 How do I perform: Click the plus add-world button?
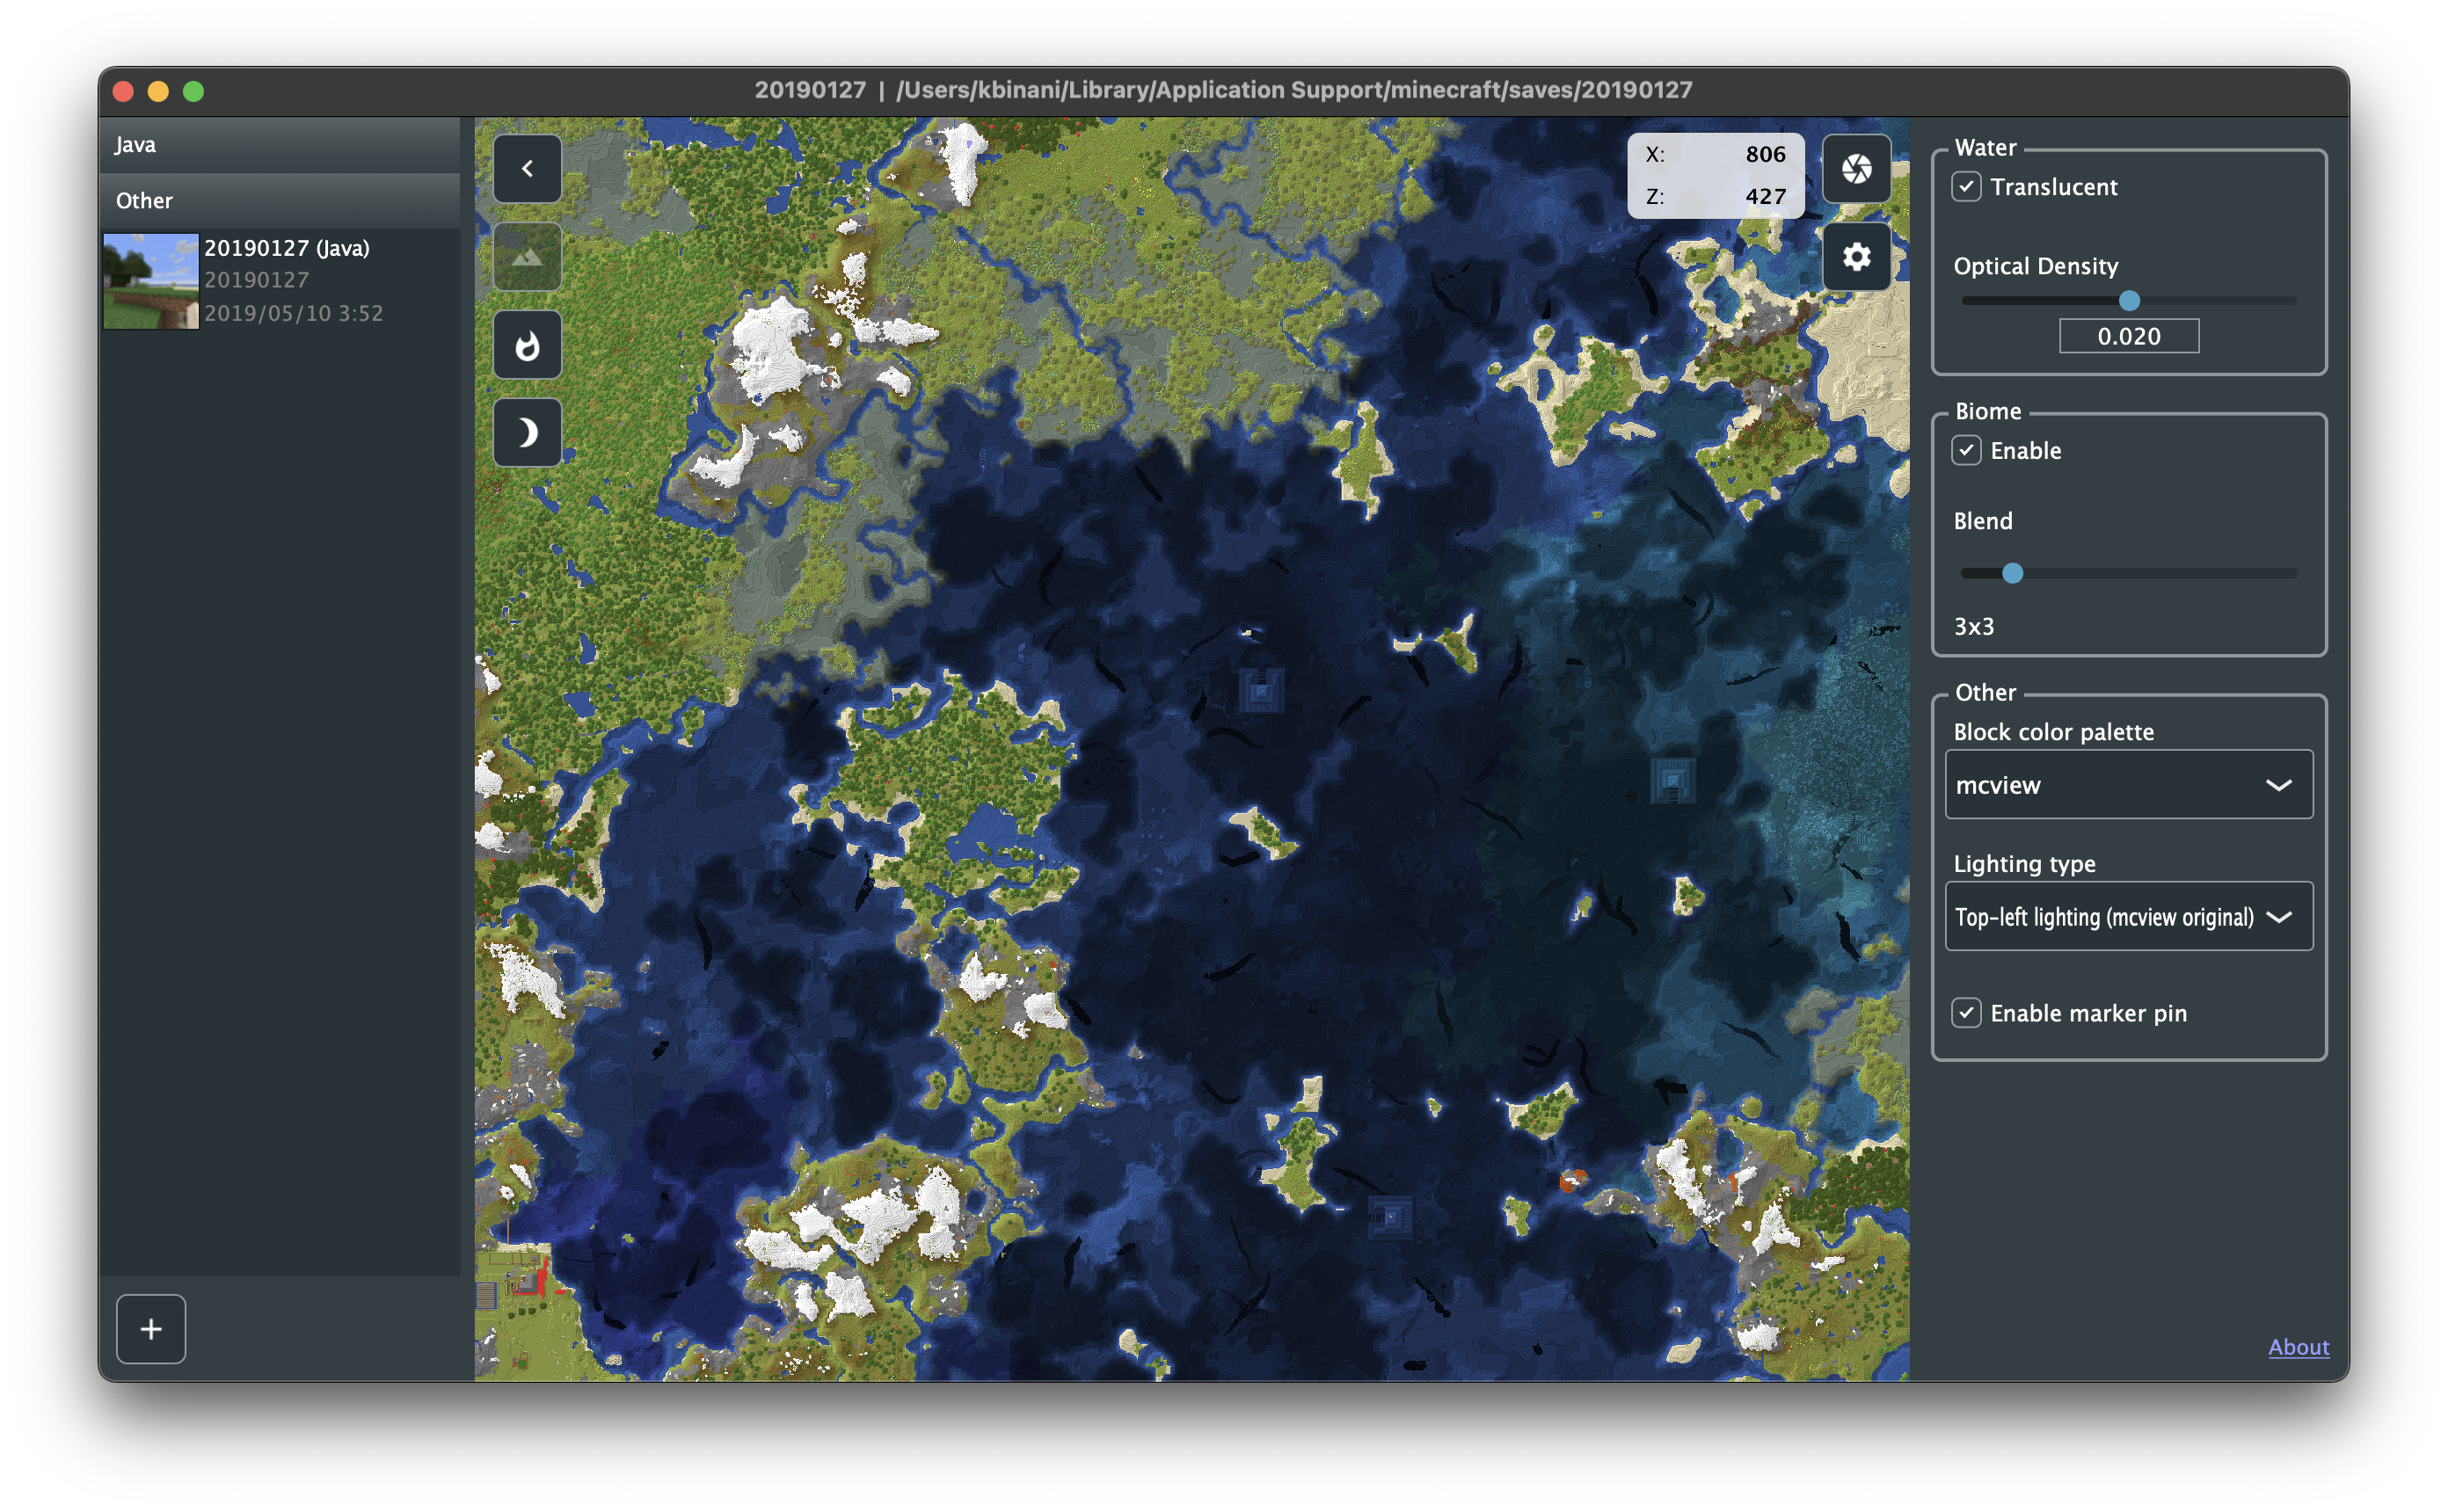coord(151,1329)
